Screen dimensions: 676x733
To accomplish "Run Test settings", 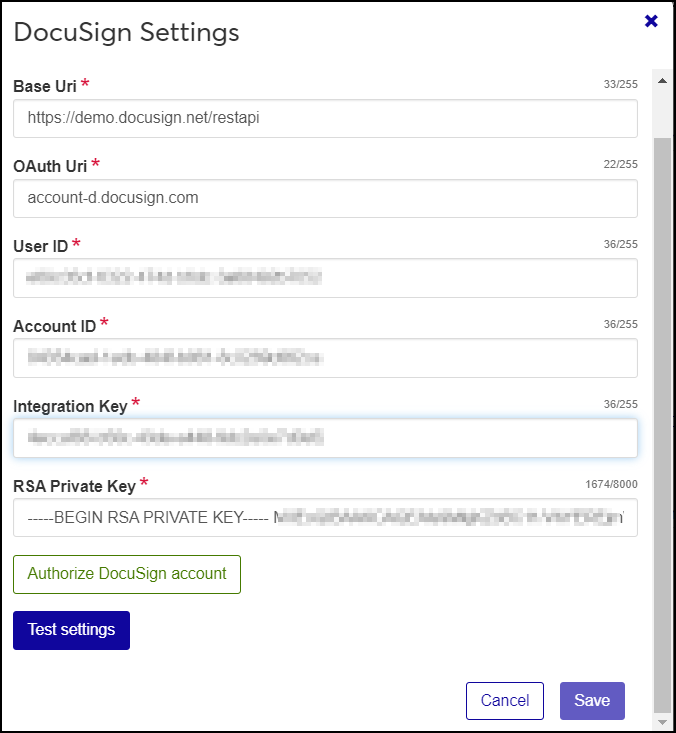I will [x=71, y=630].
